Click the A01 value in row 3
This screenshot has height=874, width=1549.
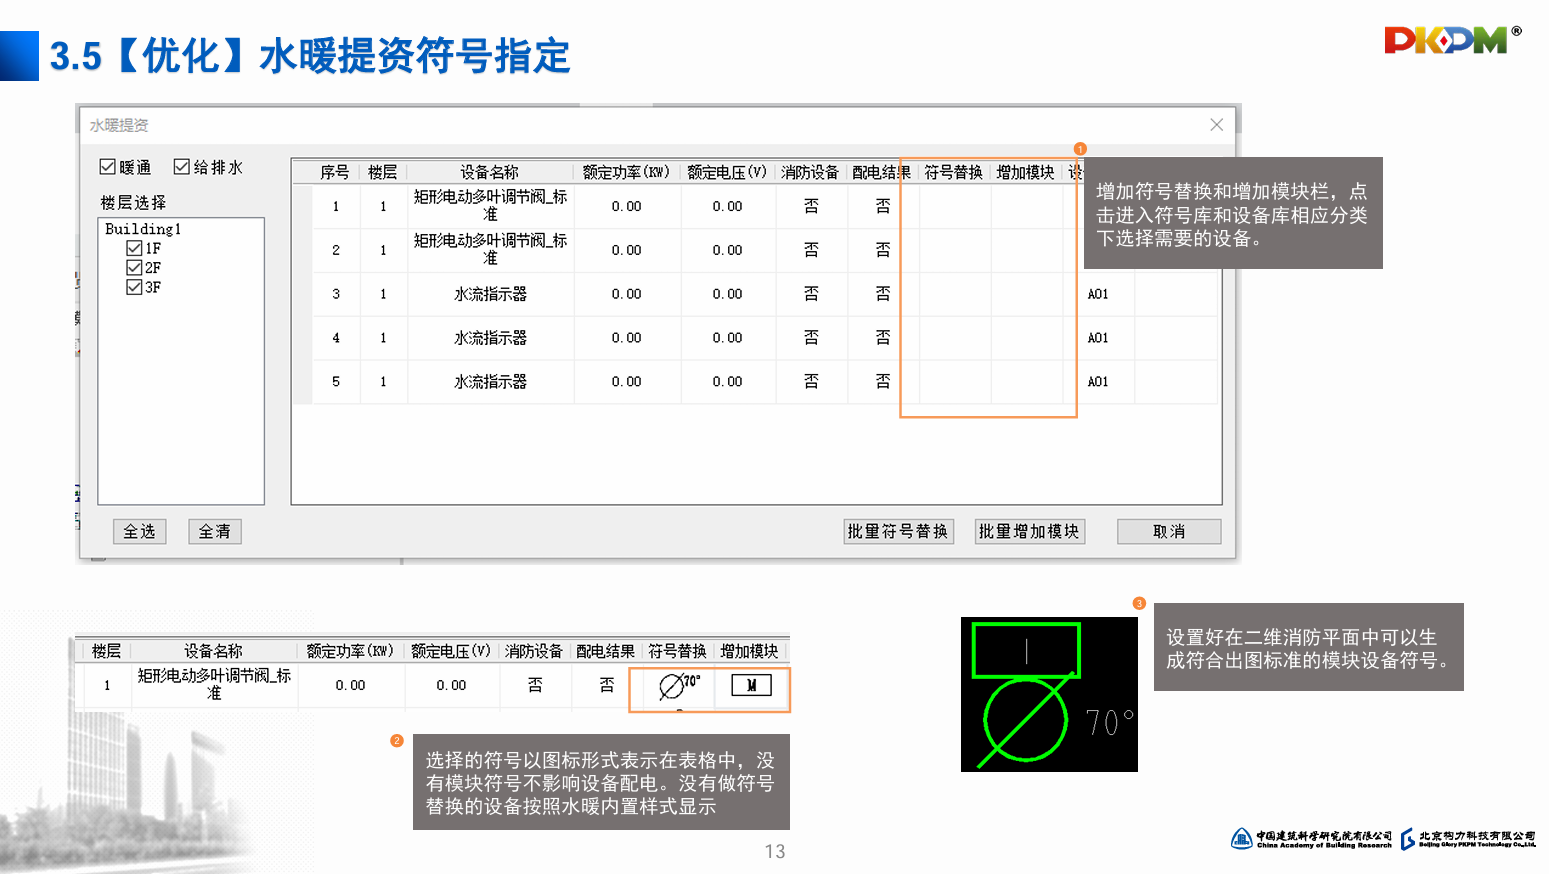coord(1098,294)
